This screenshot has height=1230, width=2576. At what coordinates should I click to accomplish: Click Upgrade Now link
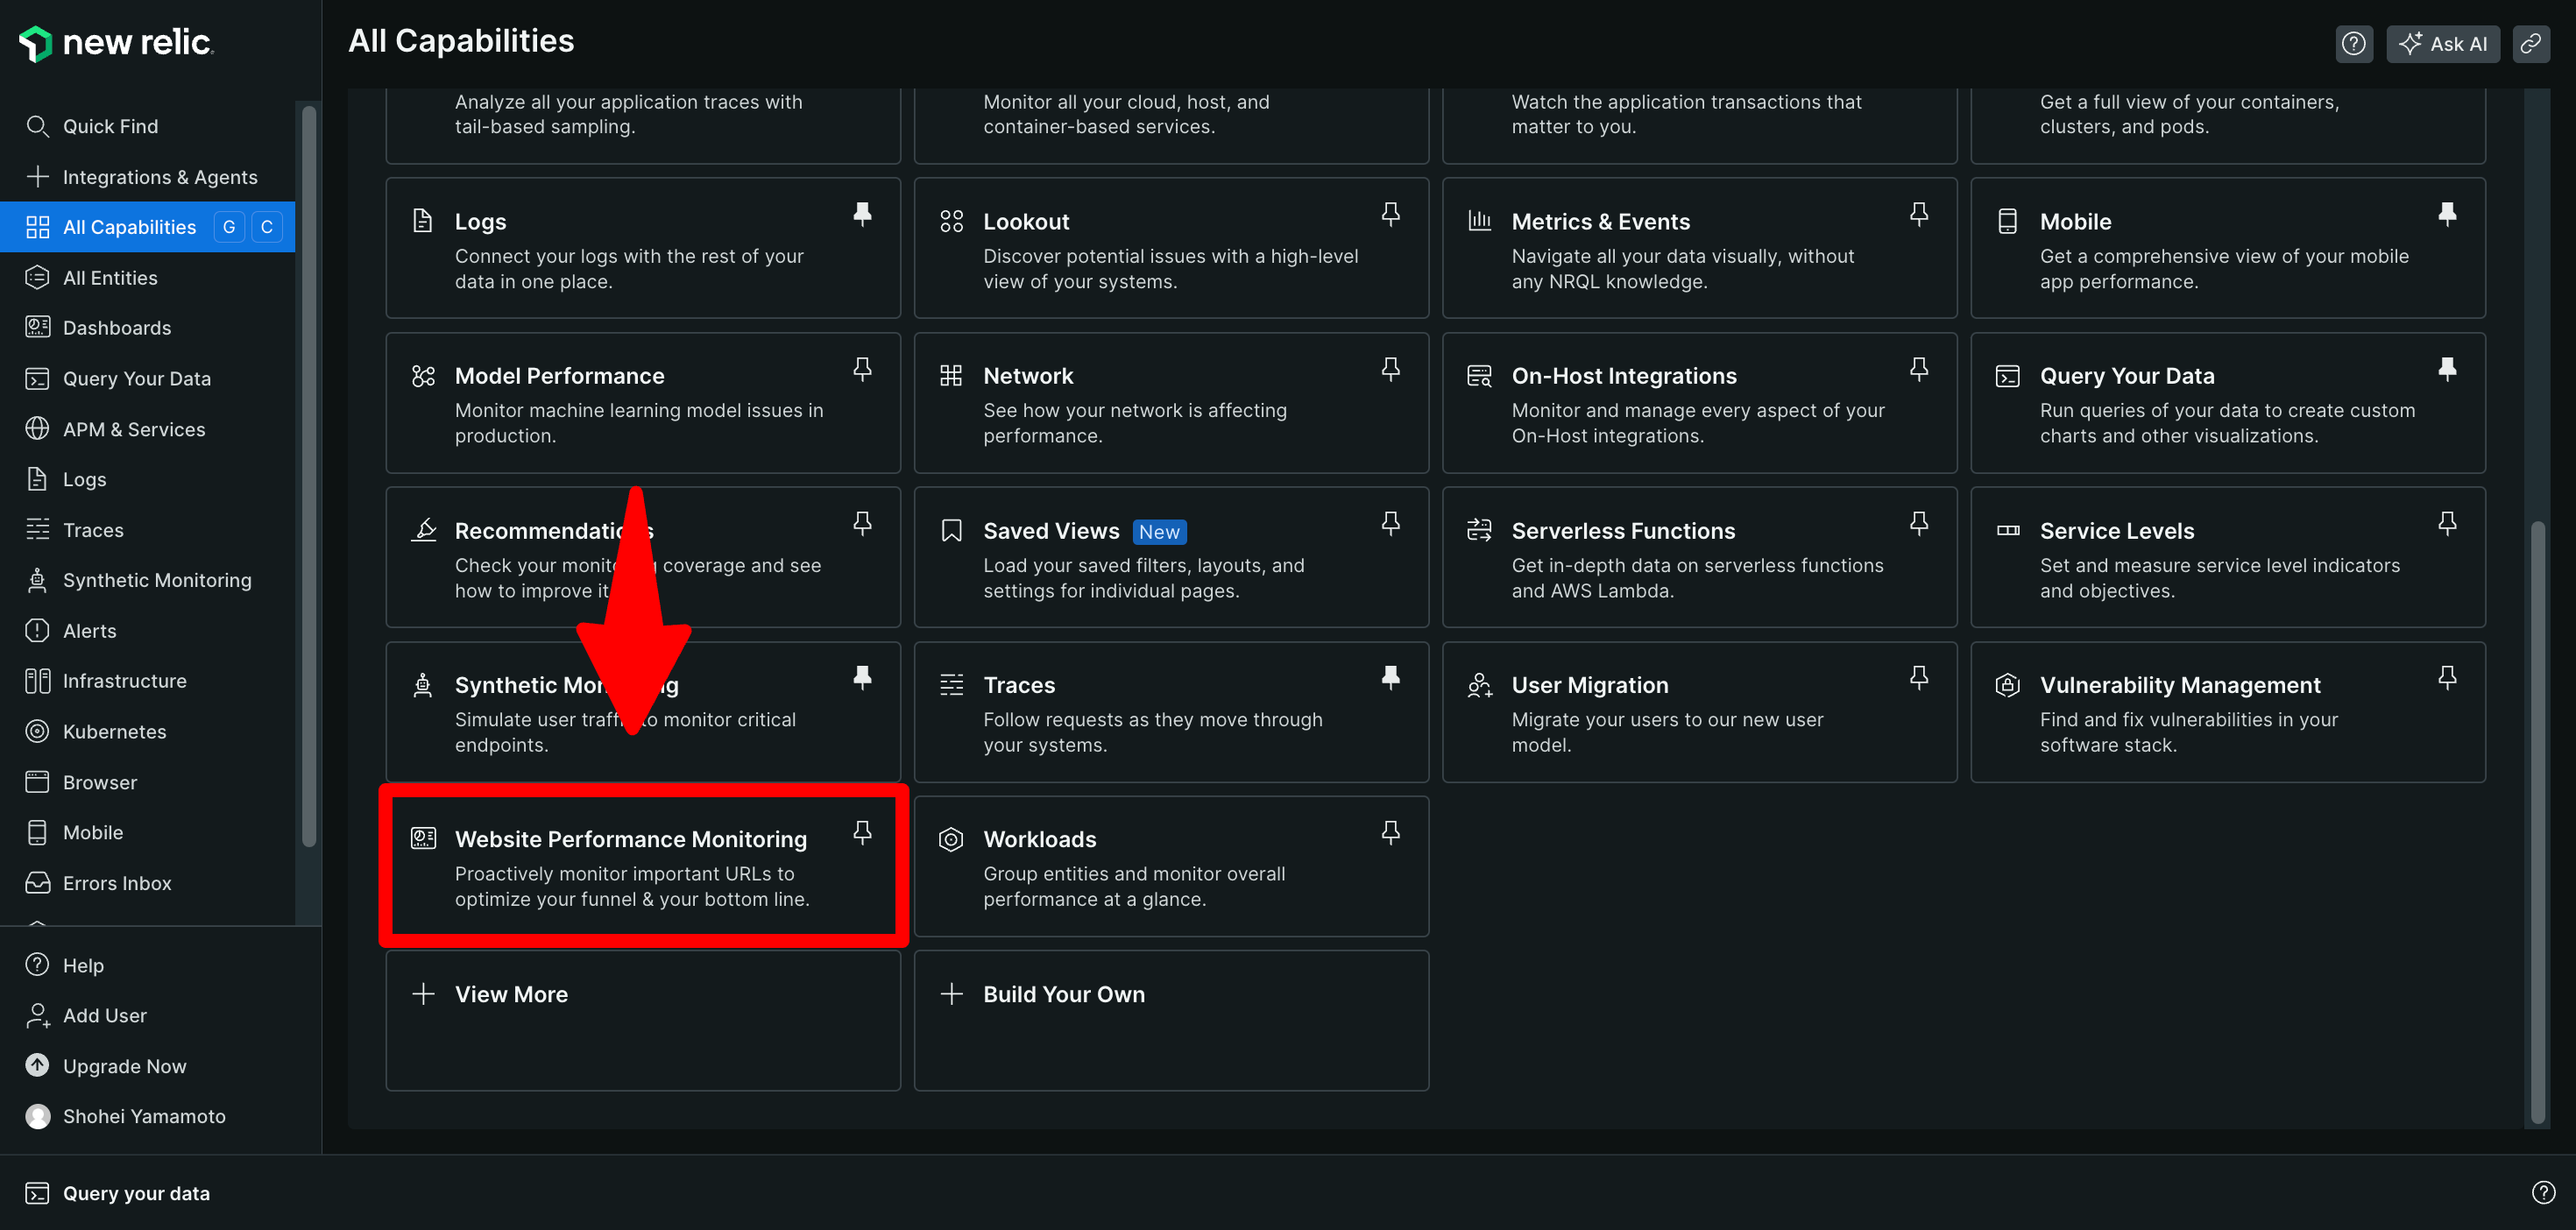pyautogui.click(x=124, y=1066)
